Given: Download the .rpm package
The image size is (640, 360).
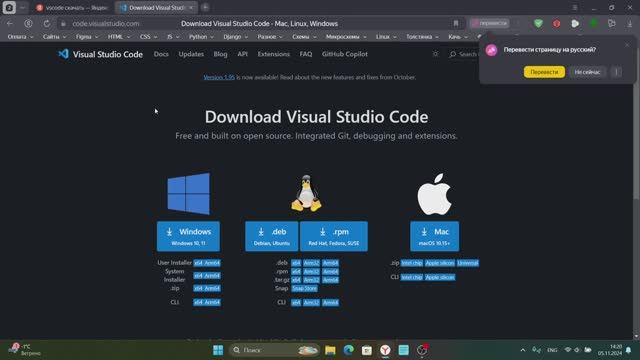Looking at the screenshot, I should click(334, 236).
